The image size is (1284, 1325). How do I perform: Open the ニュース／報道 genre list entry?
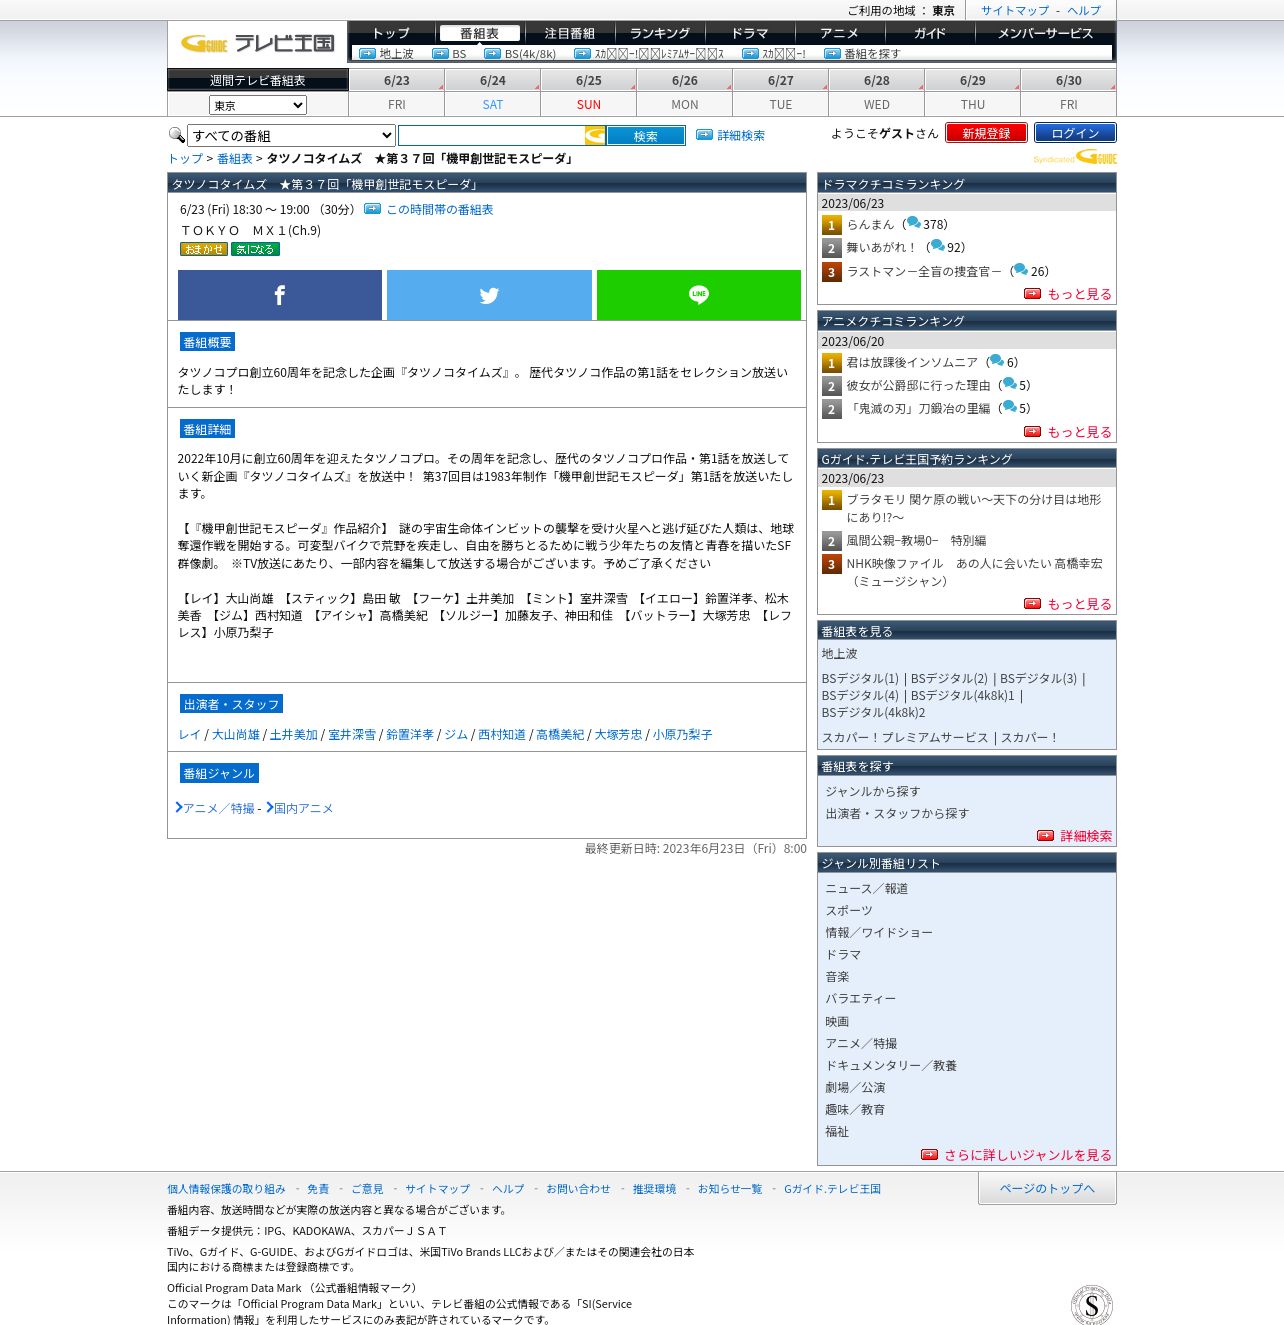(x=866, y=888)
